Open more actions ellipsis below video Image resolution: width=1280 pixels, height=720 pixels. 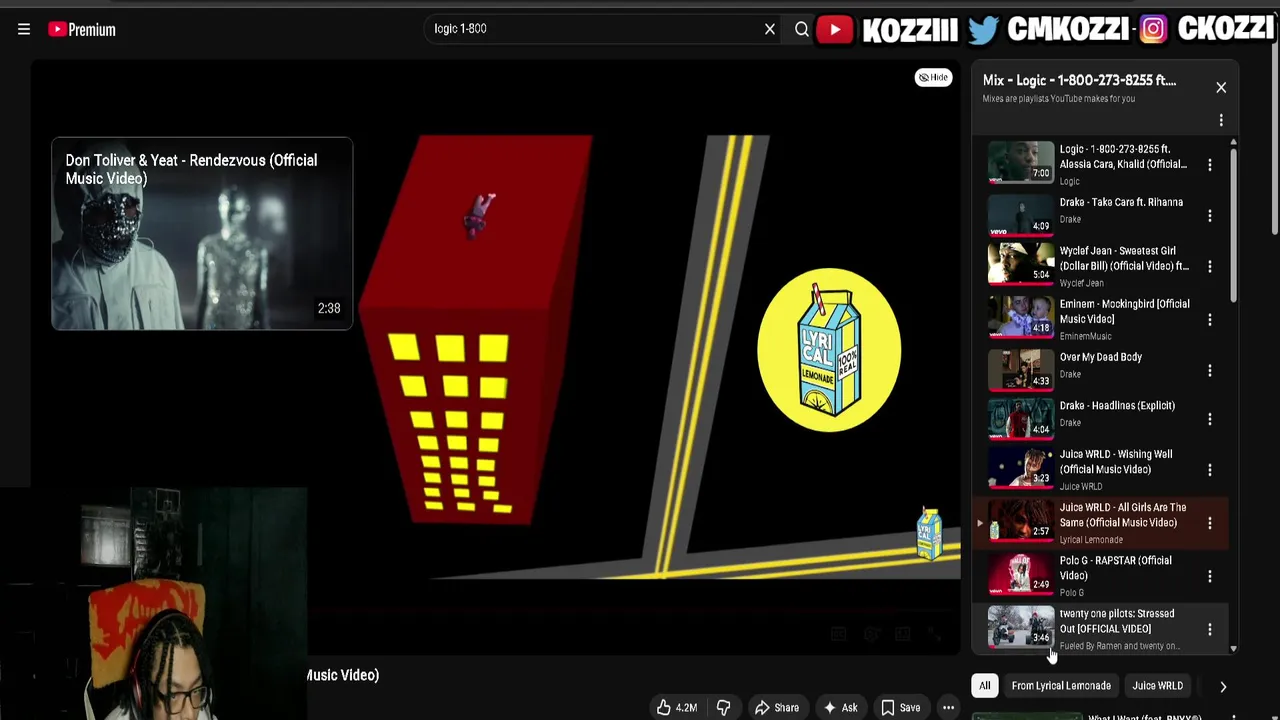pos(948,708)
